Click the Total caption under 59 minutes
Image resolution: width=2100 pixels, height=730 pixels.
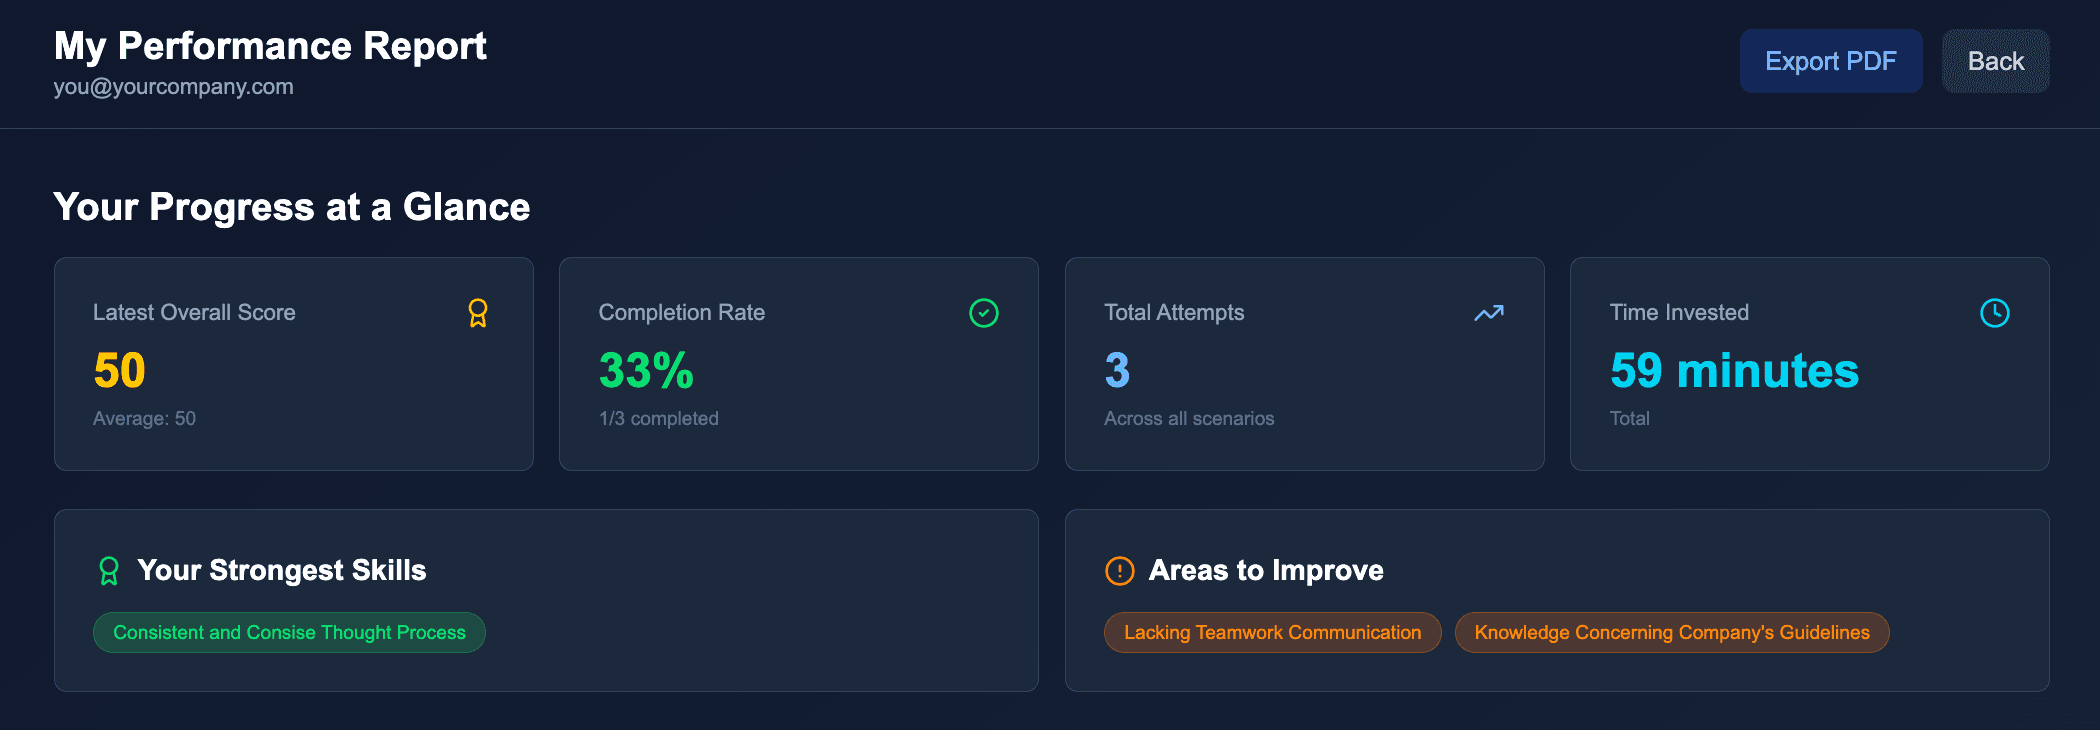[x=1629, y=418]
